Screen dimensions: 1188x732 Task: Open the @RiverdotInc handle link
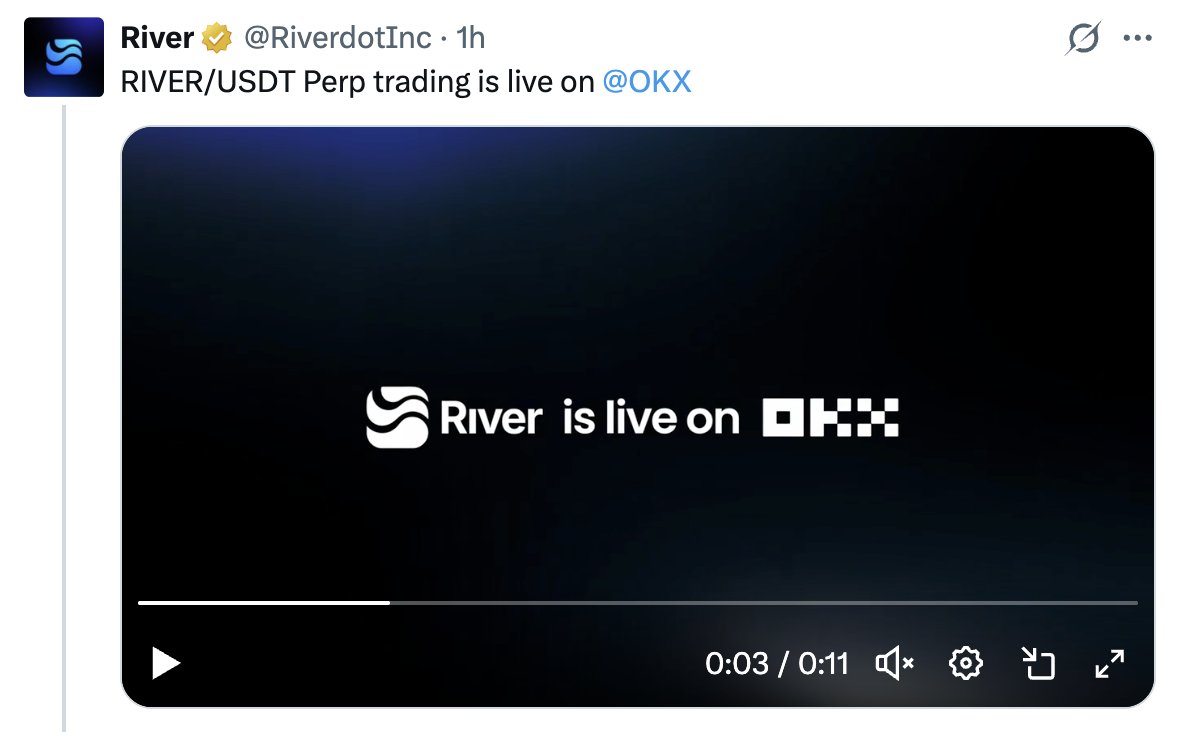click(338, 38)
